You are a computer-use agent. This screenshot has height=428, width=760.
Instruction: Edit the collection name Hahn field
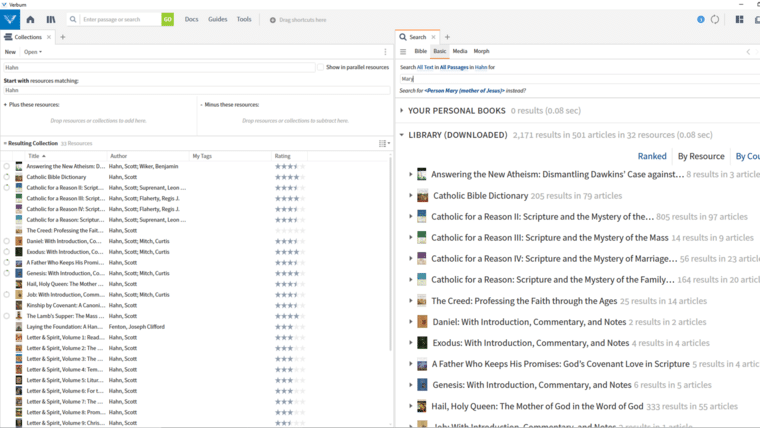(159, 67)
